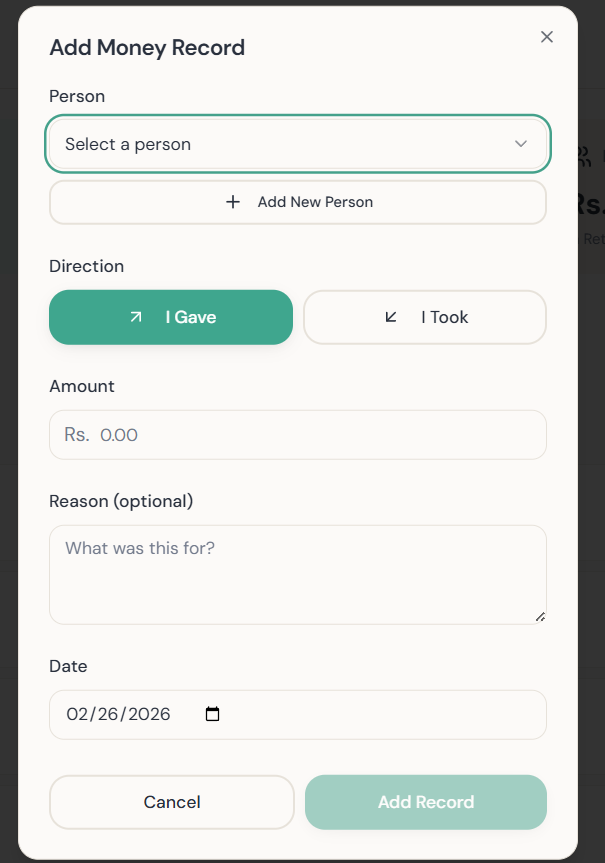Dismiss the form with Cancel
This screenshot has height=863, width=605.
click(x=171, y=801)
